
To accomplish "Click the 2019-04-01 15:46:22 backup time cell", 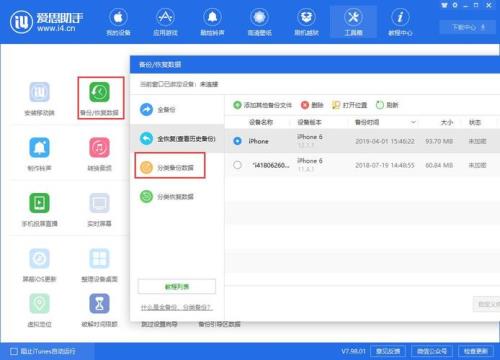I will 385,141.
